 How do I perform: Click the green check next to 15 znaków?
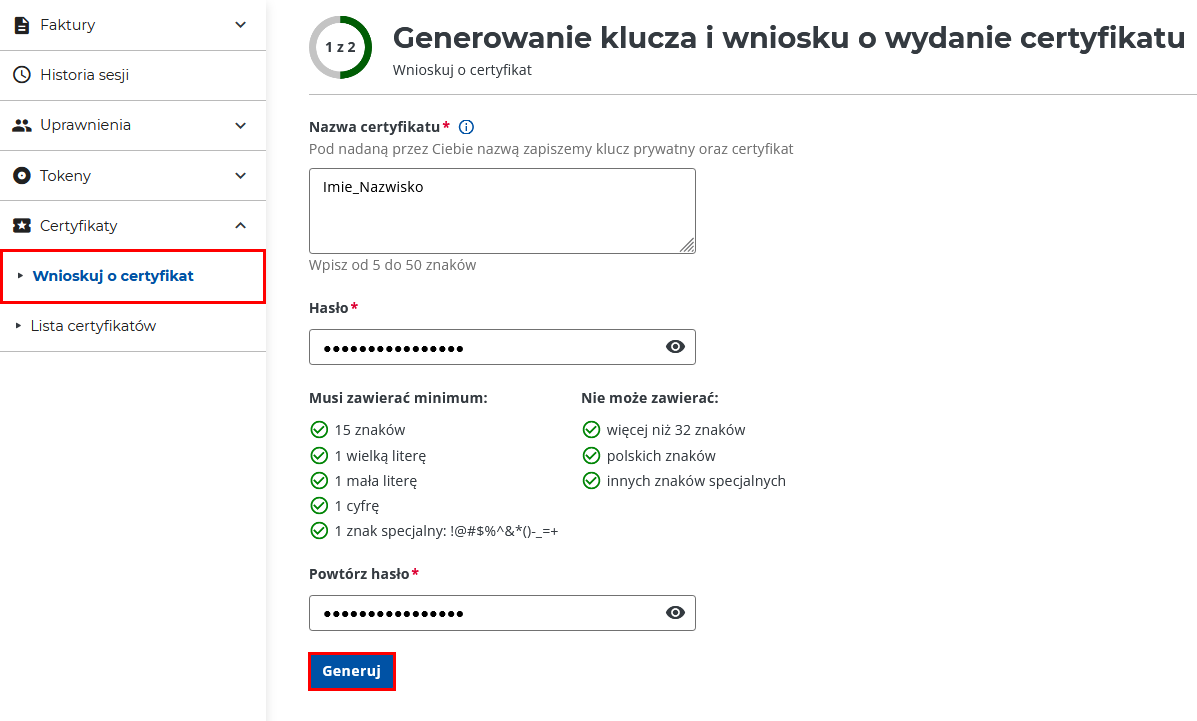319,430
